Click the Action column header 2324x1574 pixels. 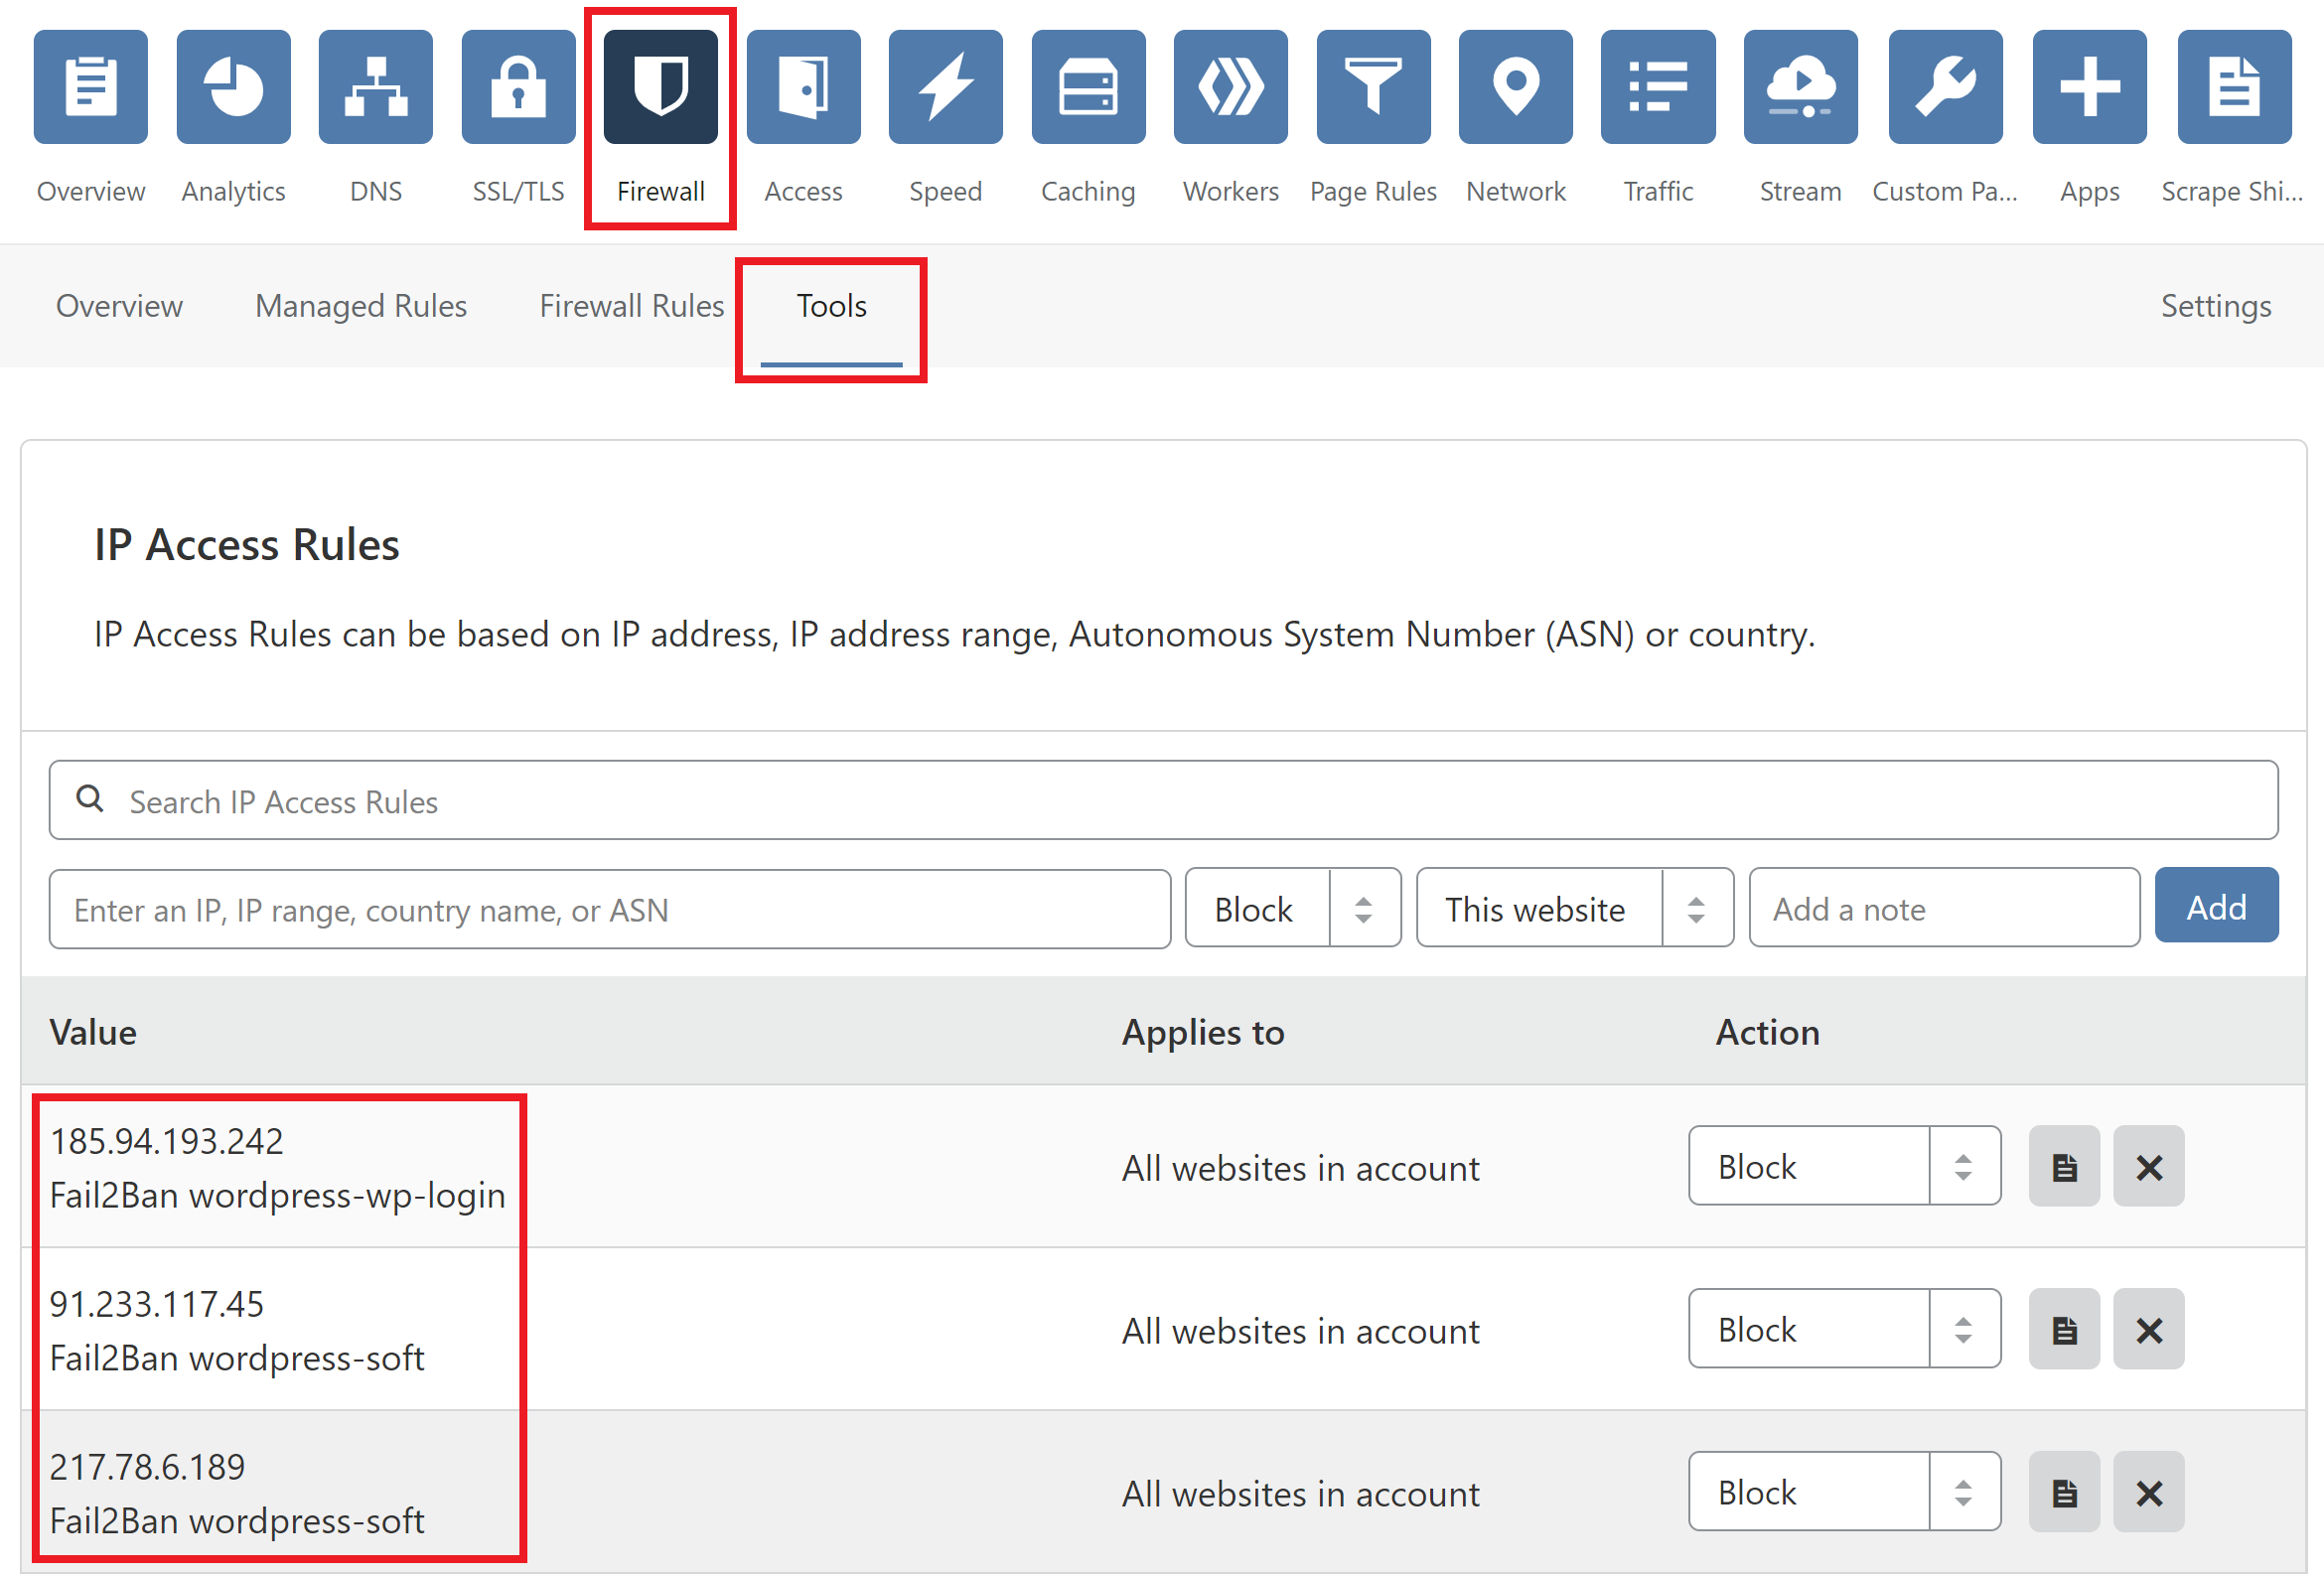pyautogui.click(x=1768, y=1032)
